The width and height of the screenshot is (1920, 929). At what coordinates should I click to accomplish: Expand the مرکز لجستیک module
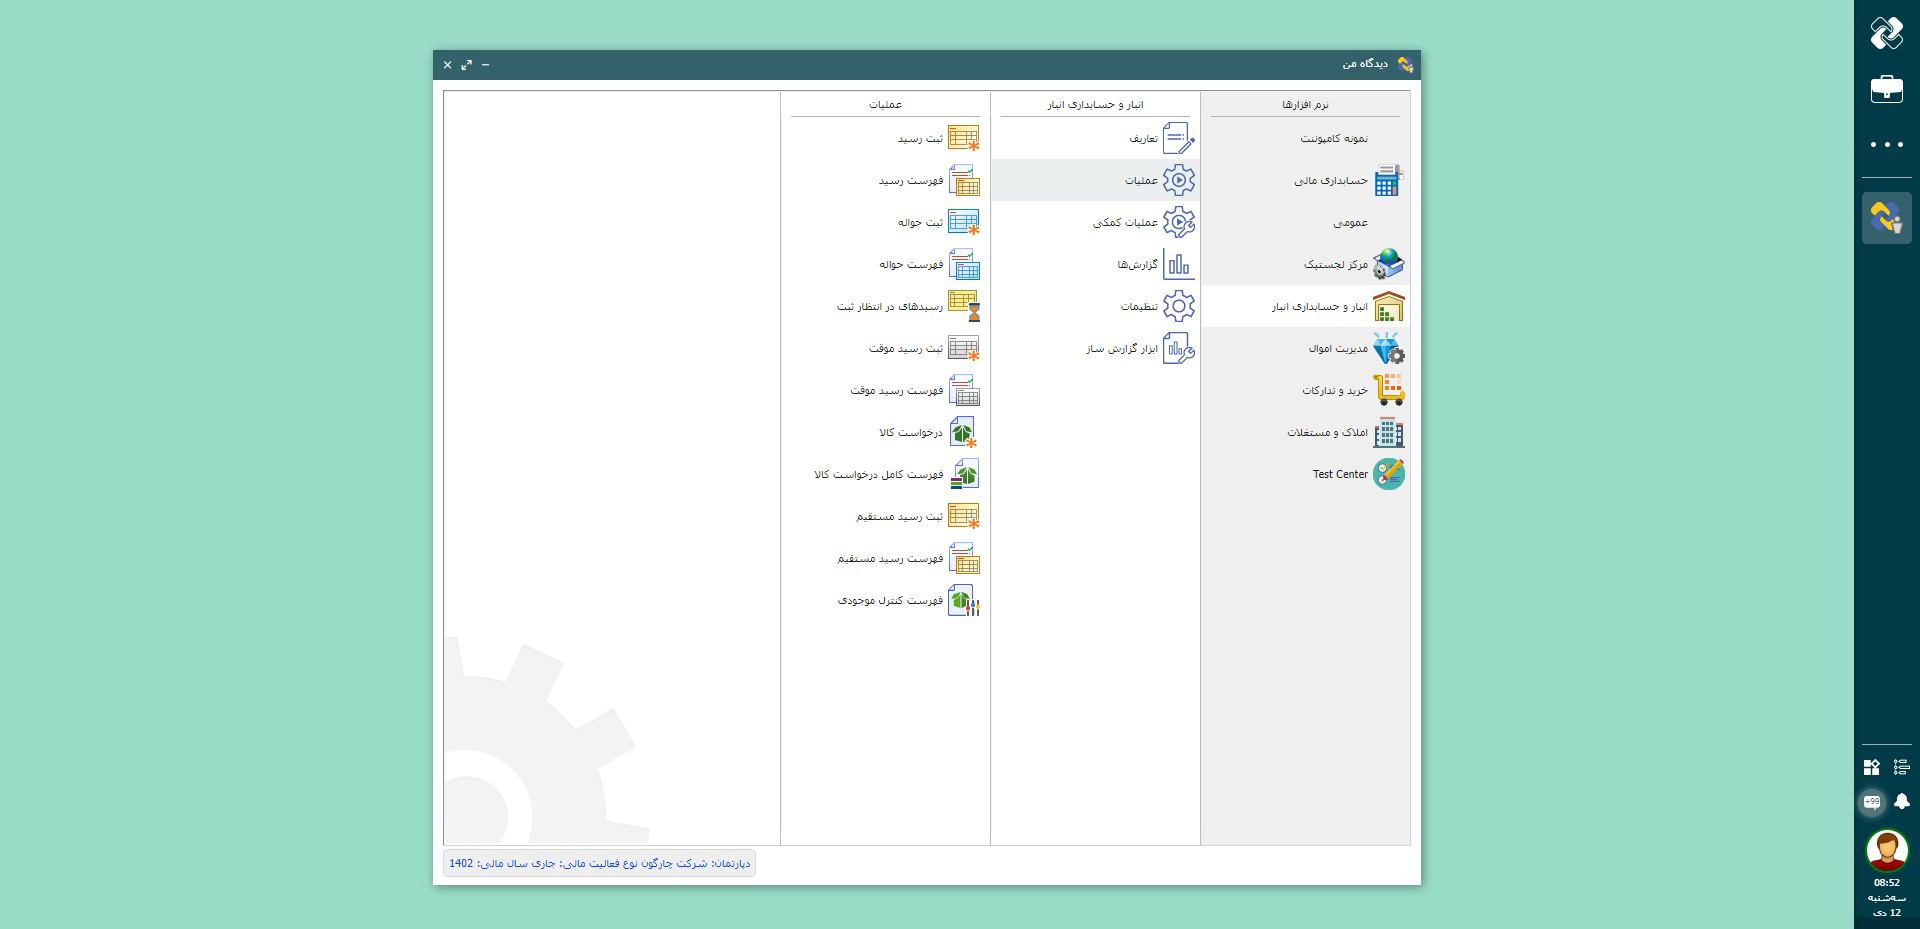[1335, 265]
